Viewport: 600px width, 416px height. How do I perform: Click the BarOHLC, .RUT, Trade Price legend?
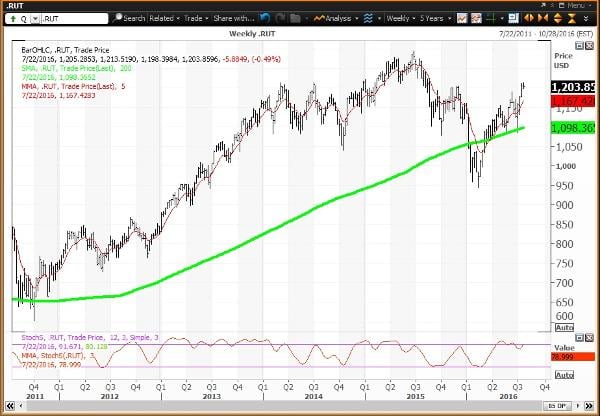(65, 50)
